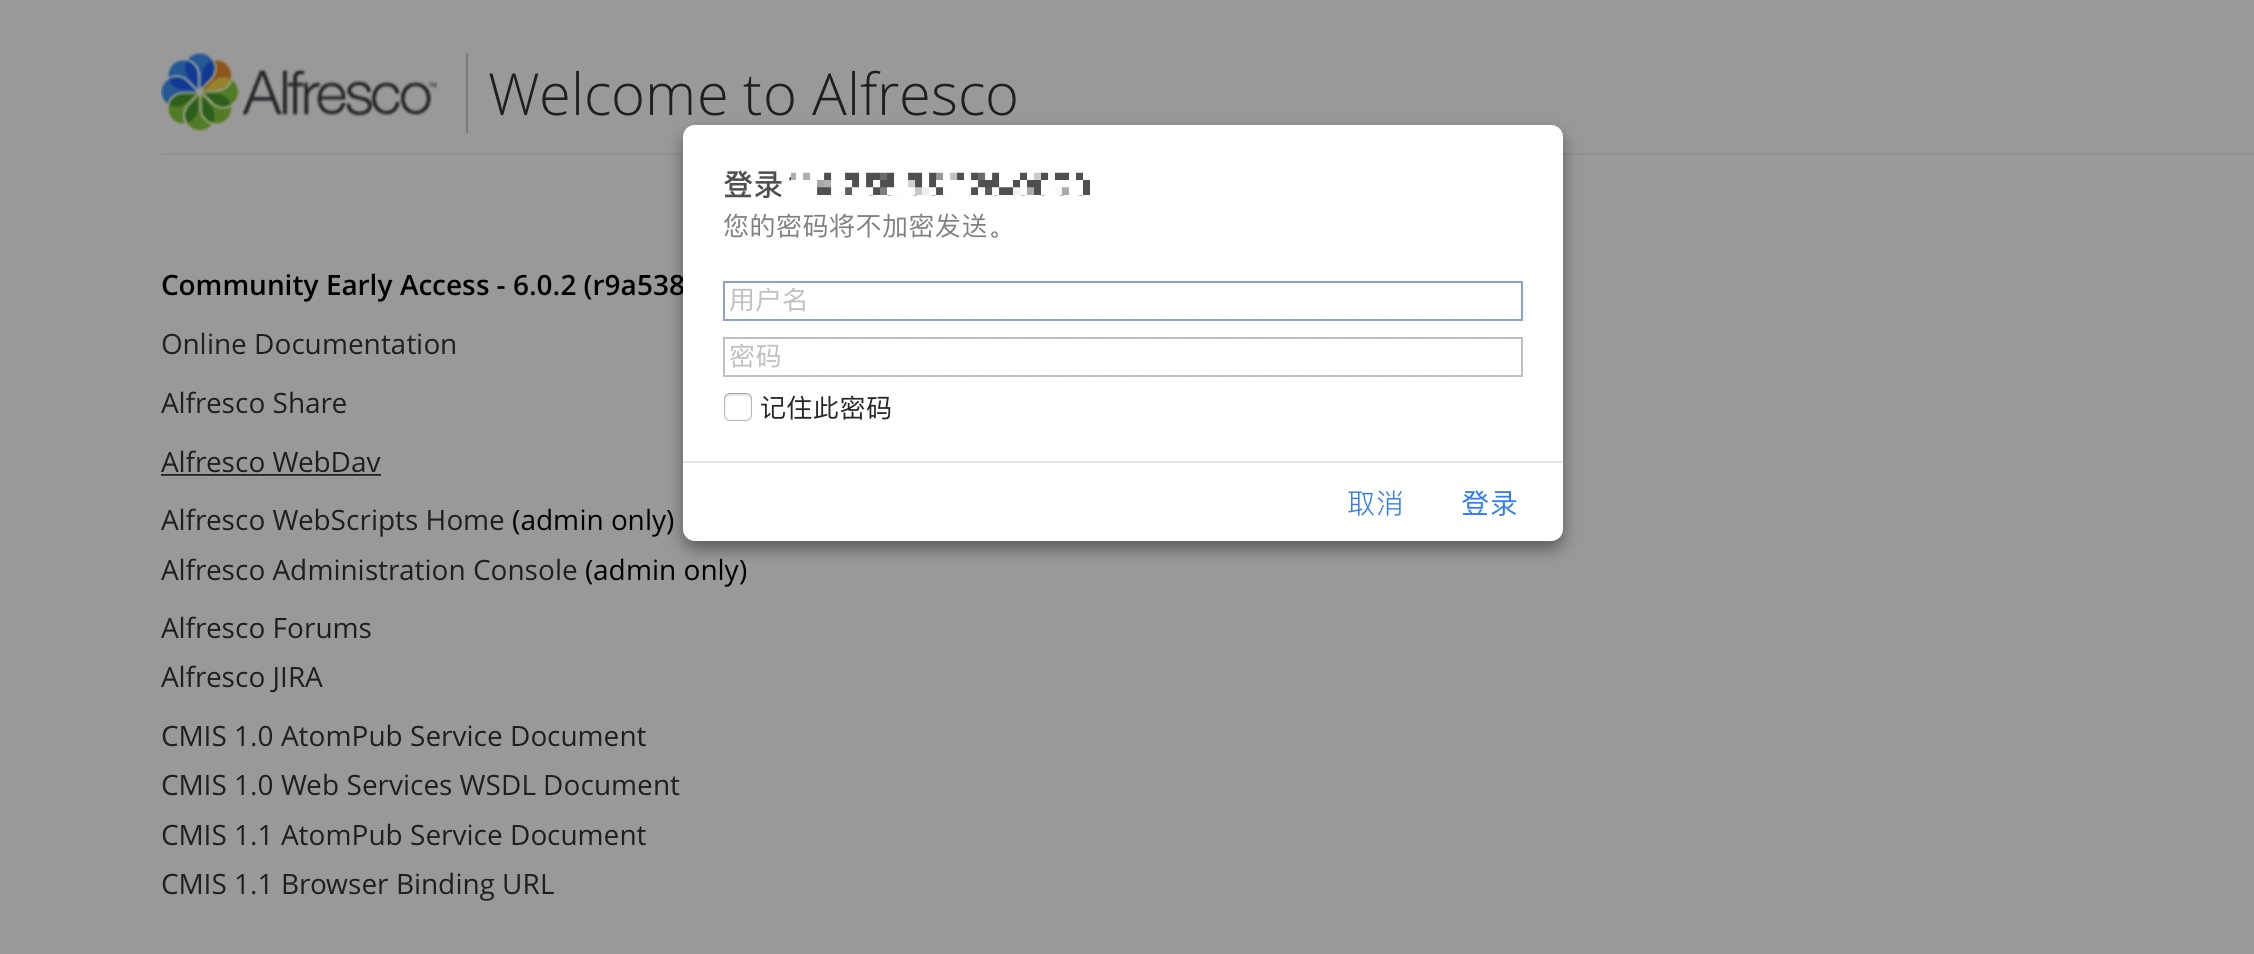Viewport: 2254px width, 954px height.
Task: Follow the Alfresco WebDav link
Action: [x=271, y=462]
